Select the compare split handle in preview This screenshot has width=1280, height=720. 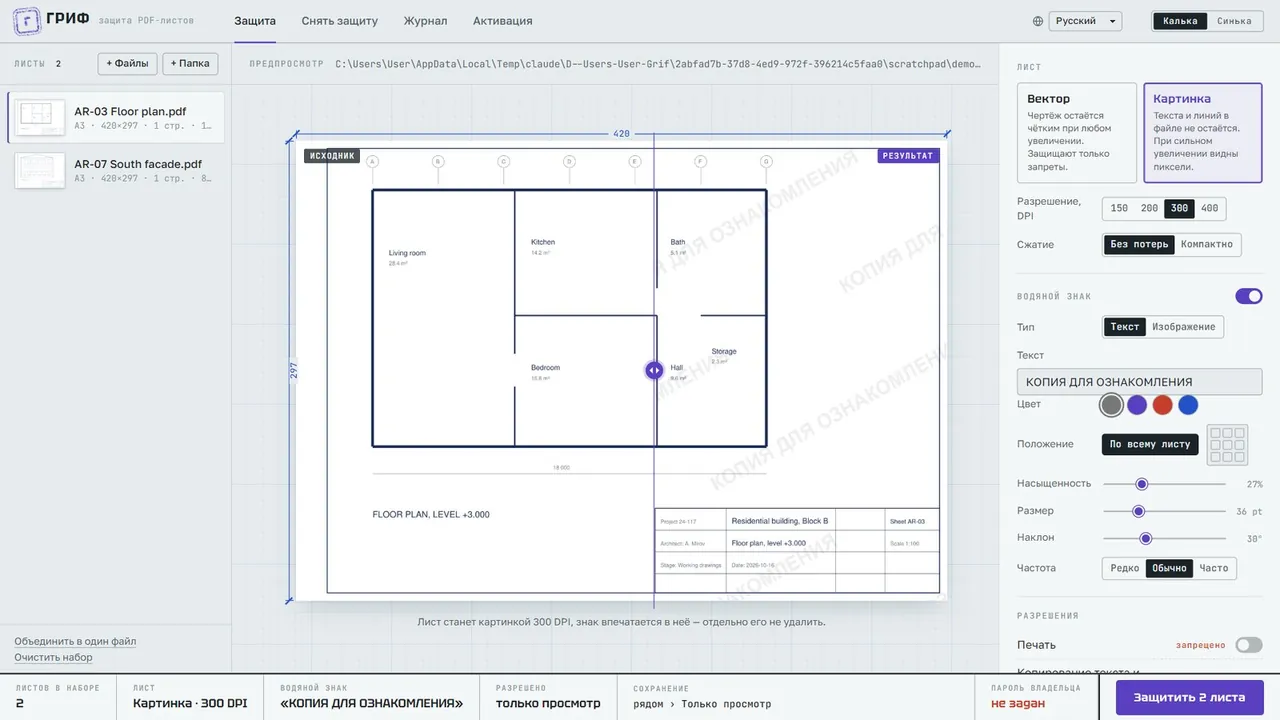pos(654,370)
